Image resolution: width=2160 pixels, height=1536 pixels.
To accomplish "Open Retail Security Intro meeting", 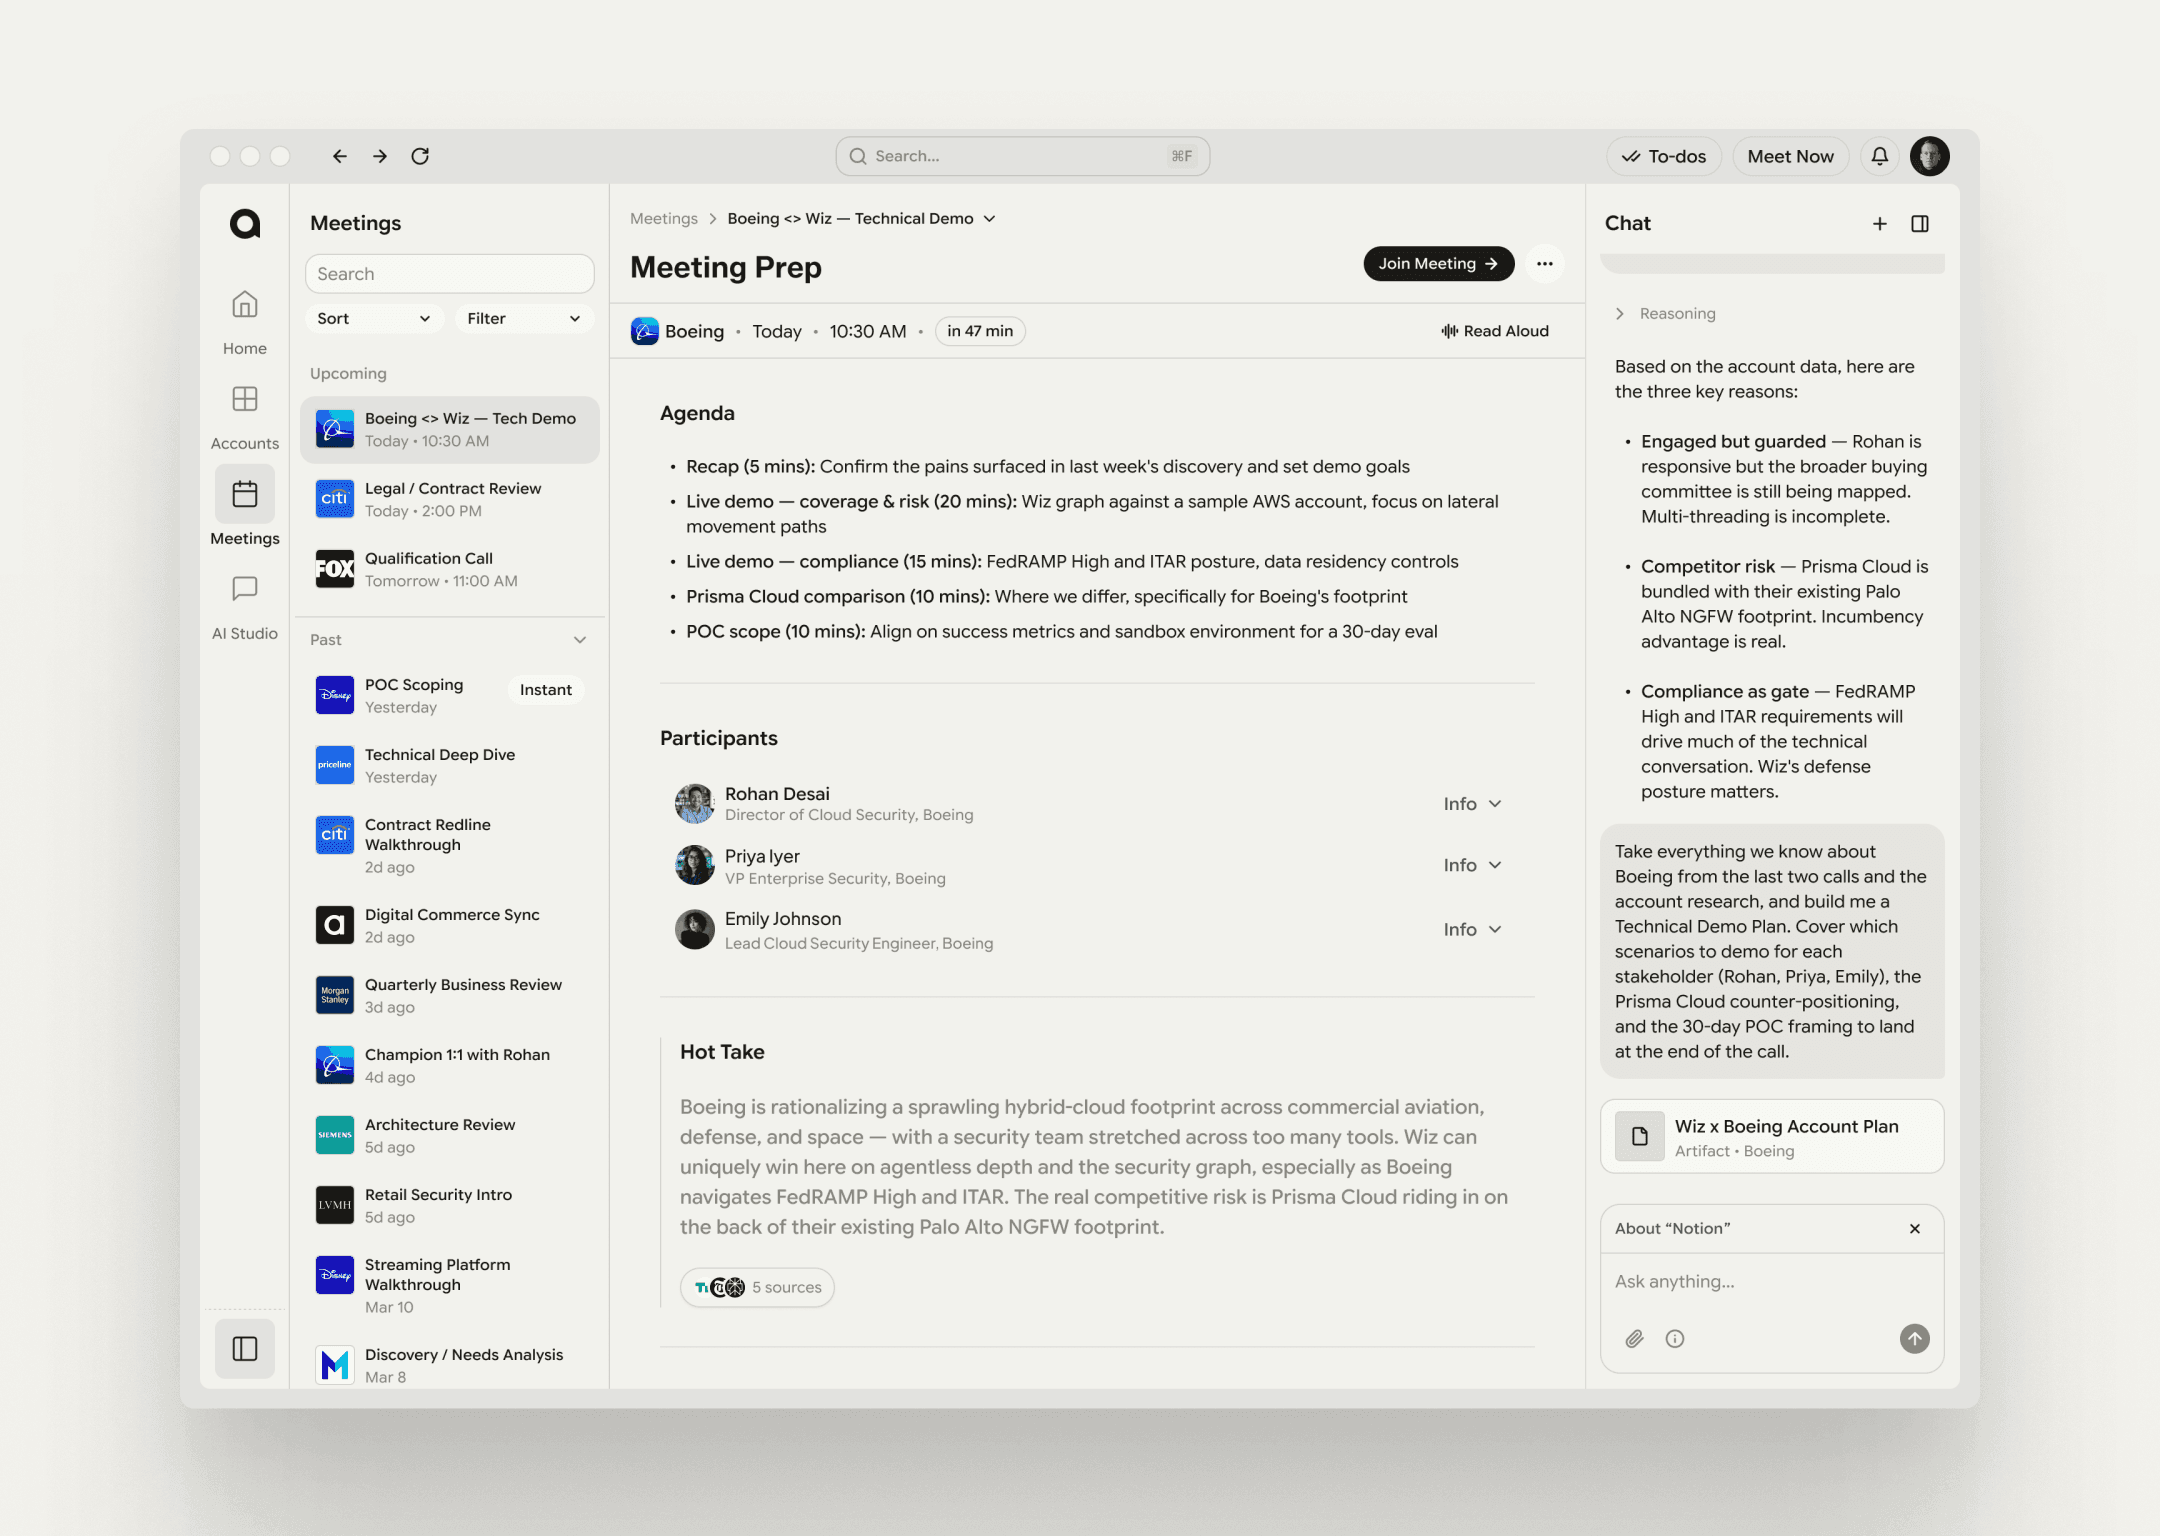I will 450,1205.
